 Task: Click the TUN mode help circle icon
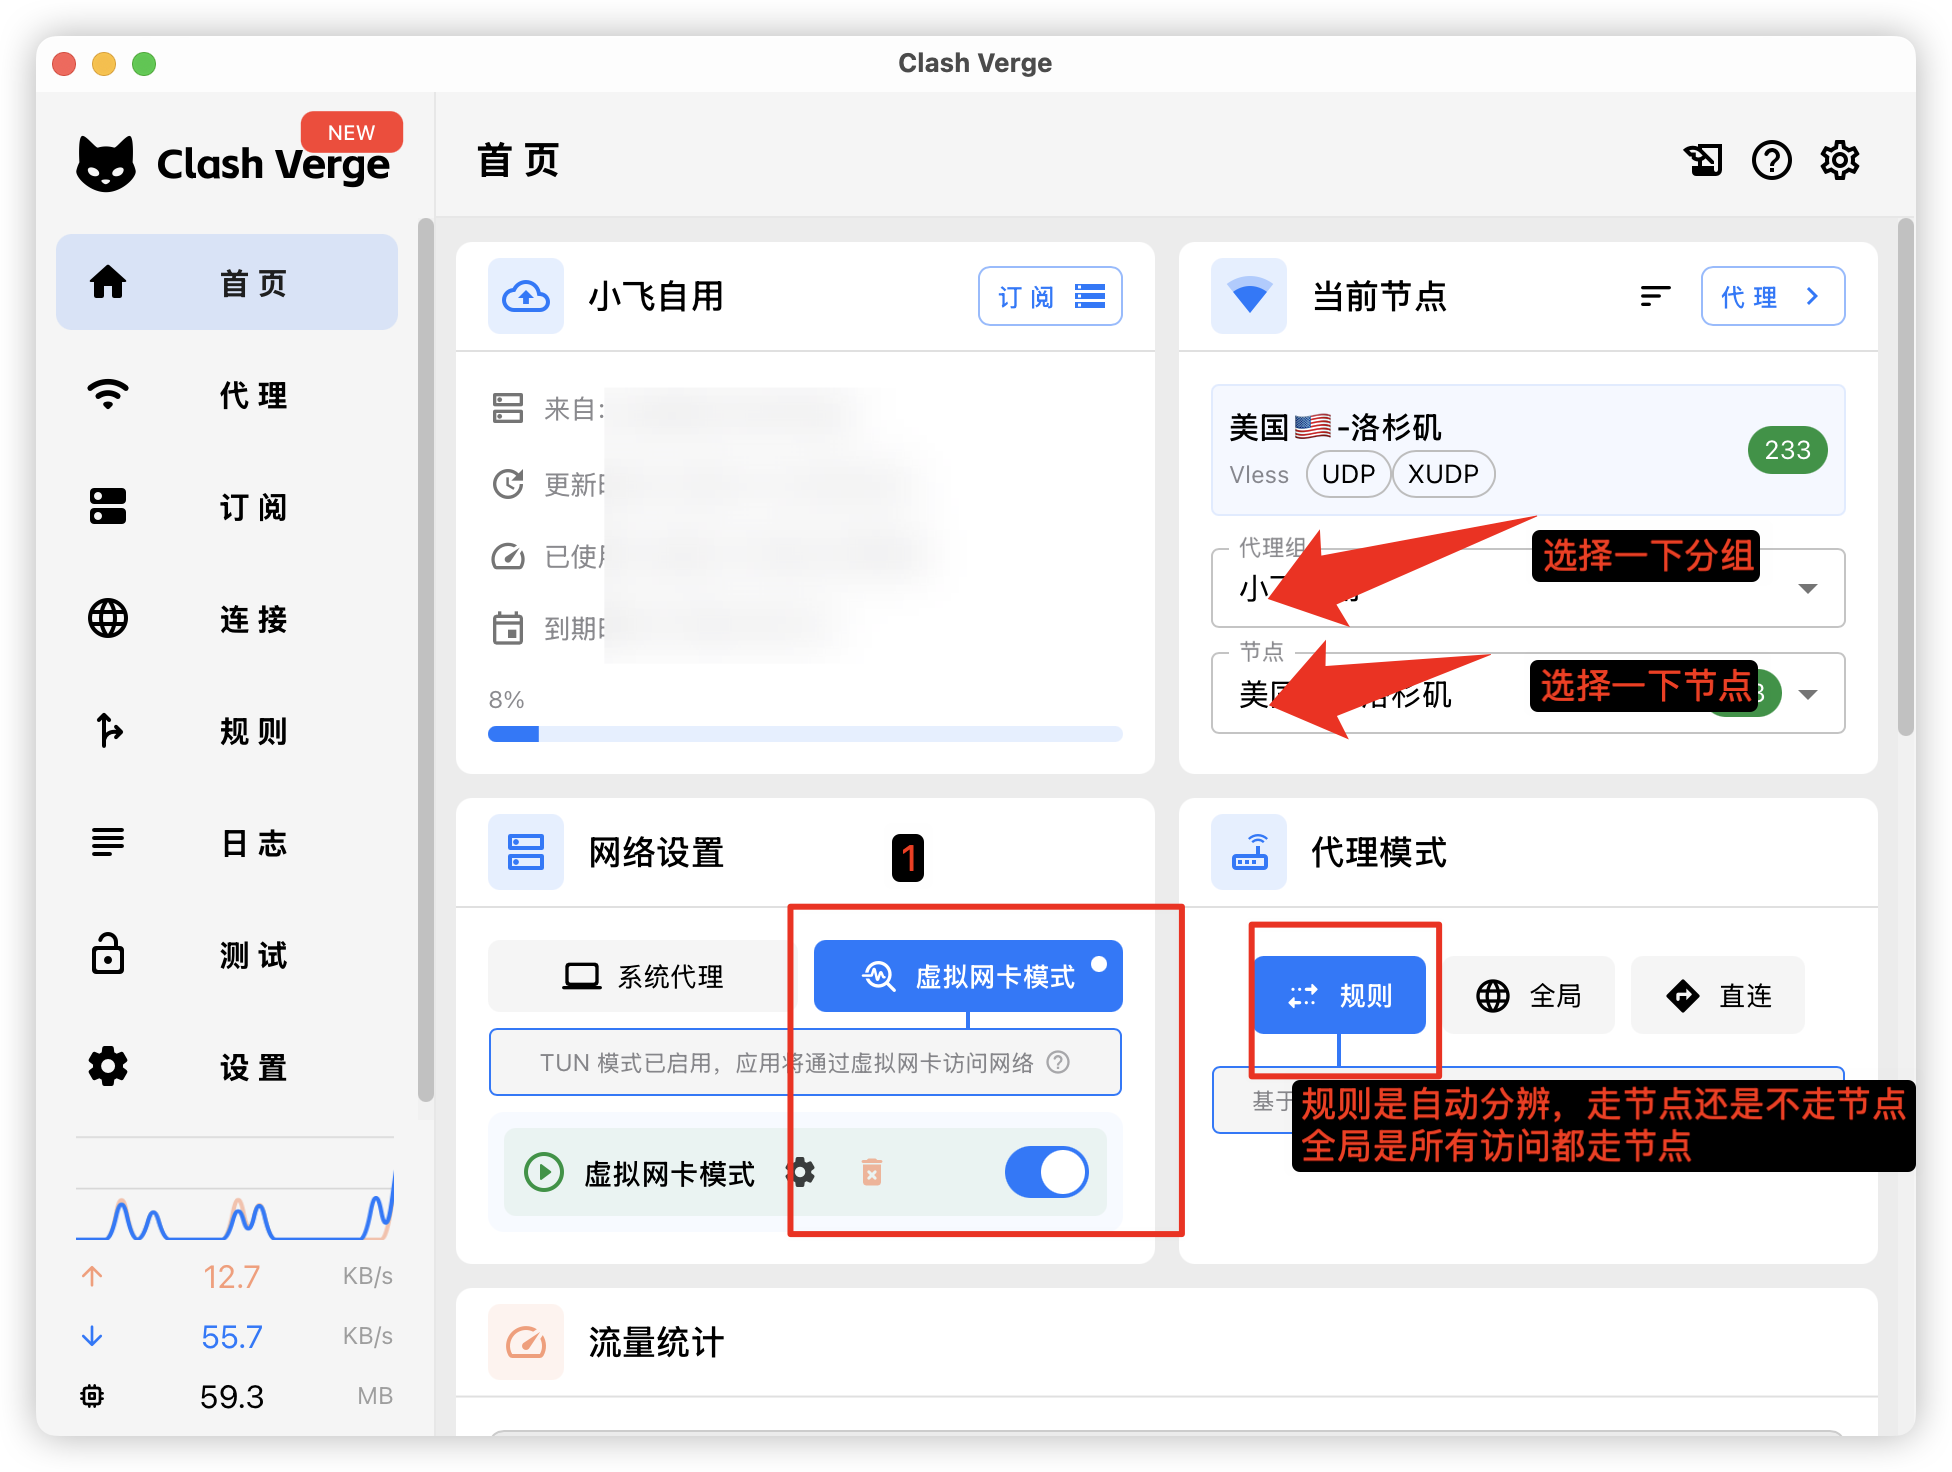pyautogui.click(x=1058, y=1062)
